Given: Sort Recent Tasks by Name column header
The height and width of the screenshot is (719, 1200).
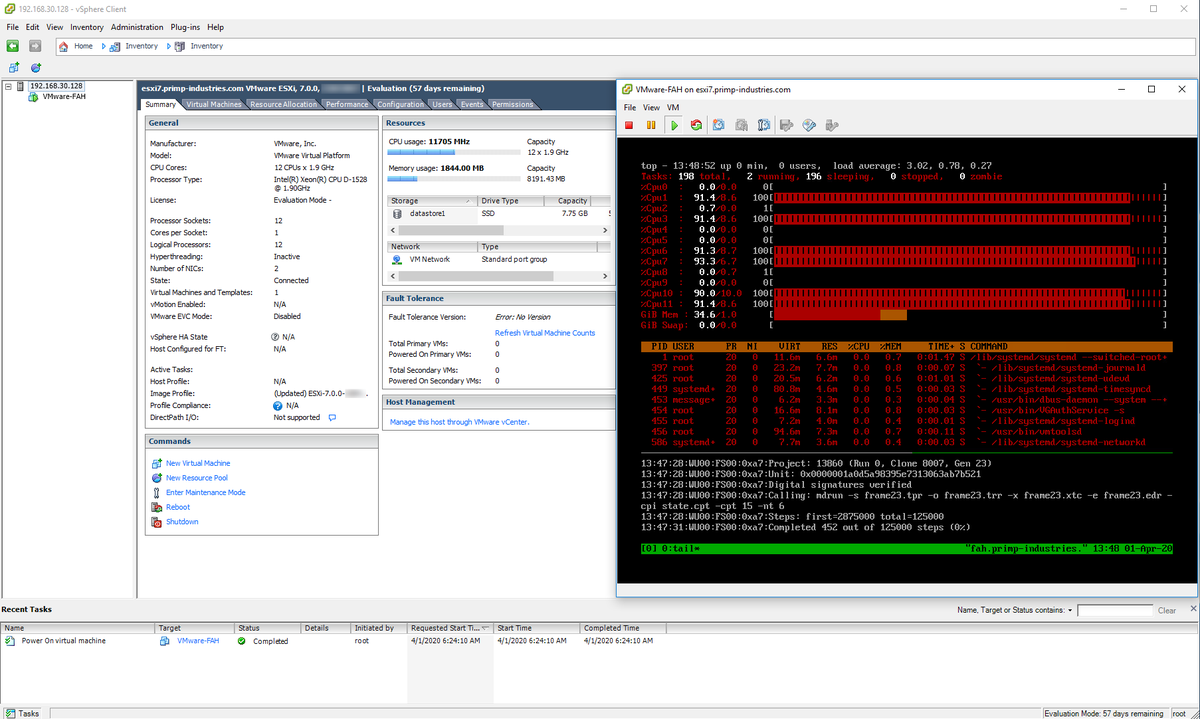Looking at the screenshot, I should [78, 628].
